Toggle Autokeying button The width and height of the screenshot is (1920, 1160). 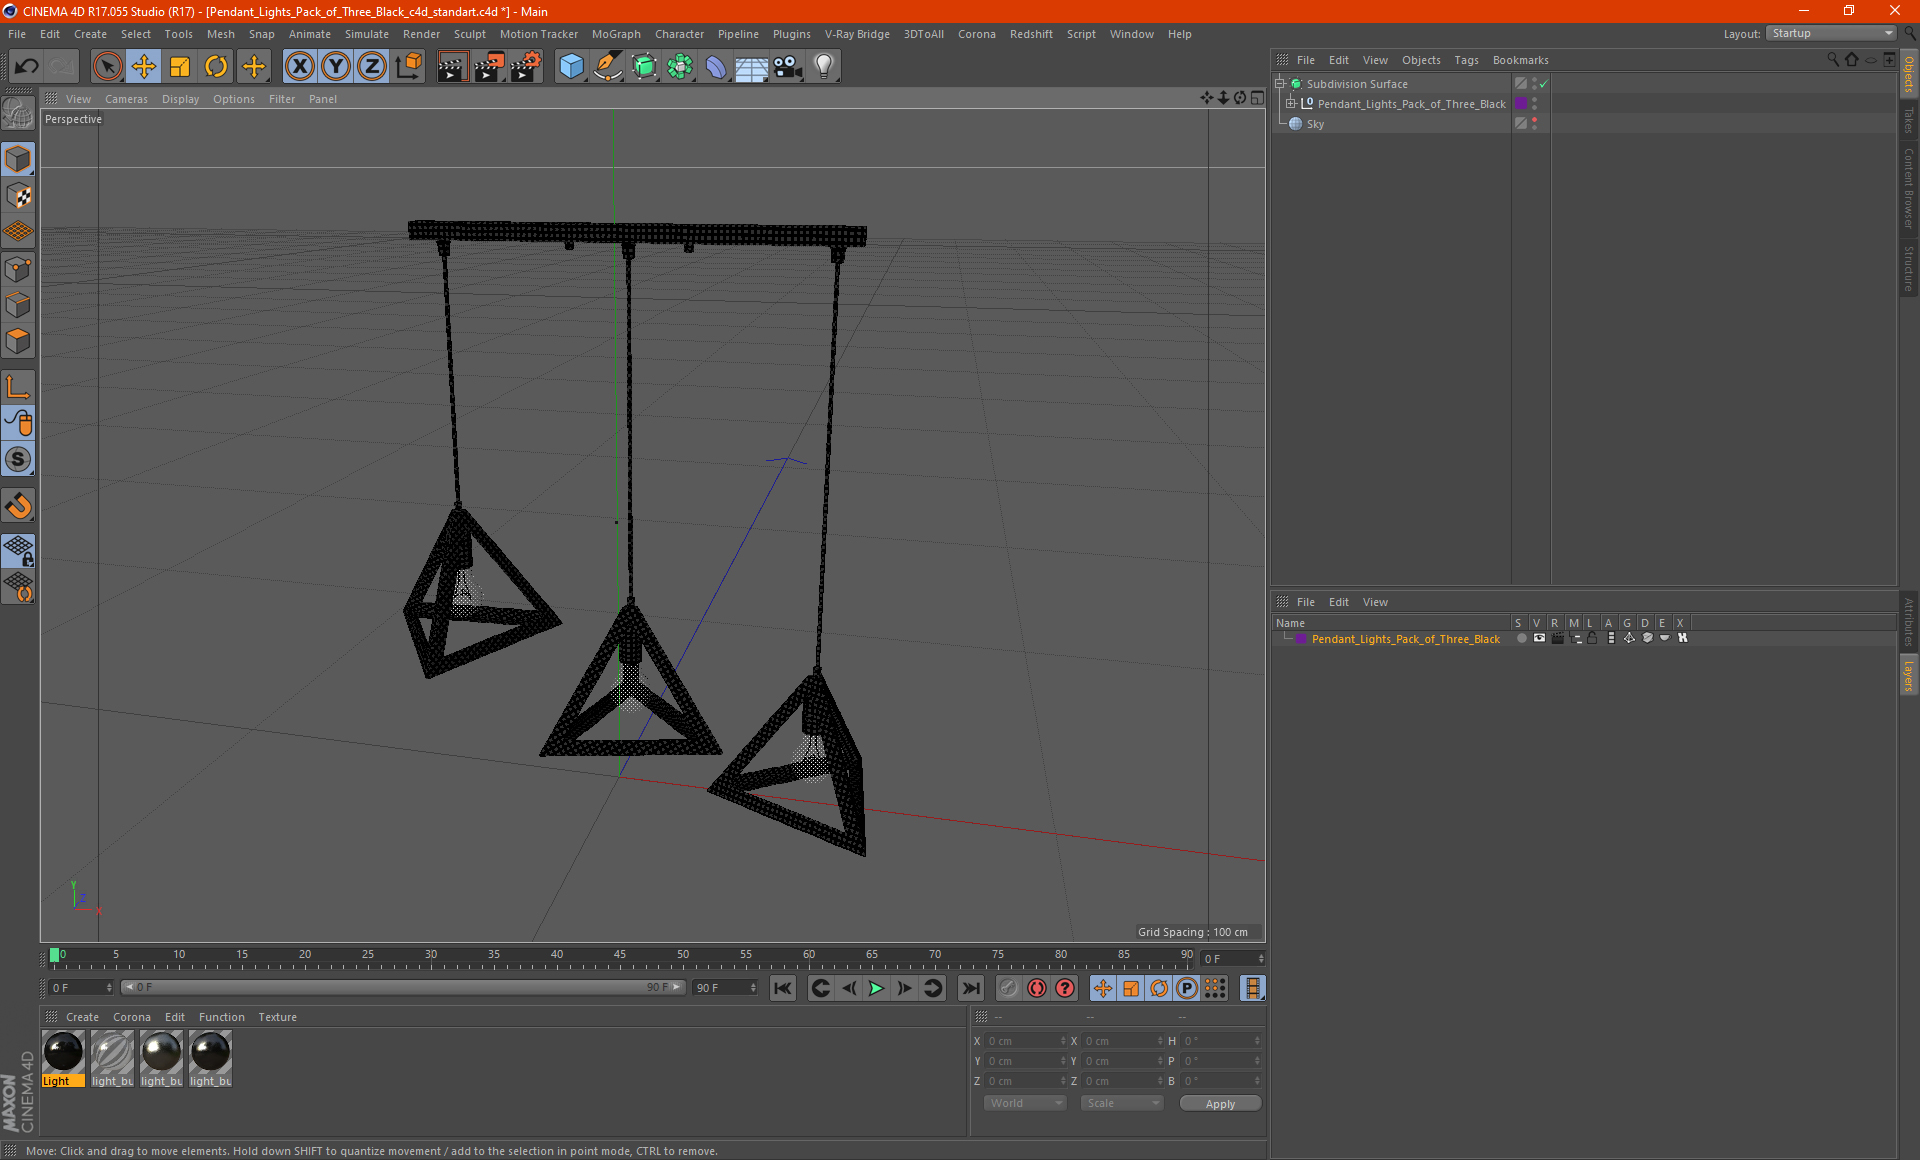tap(1037, 988)
